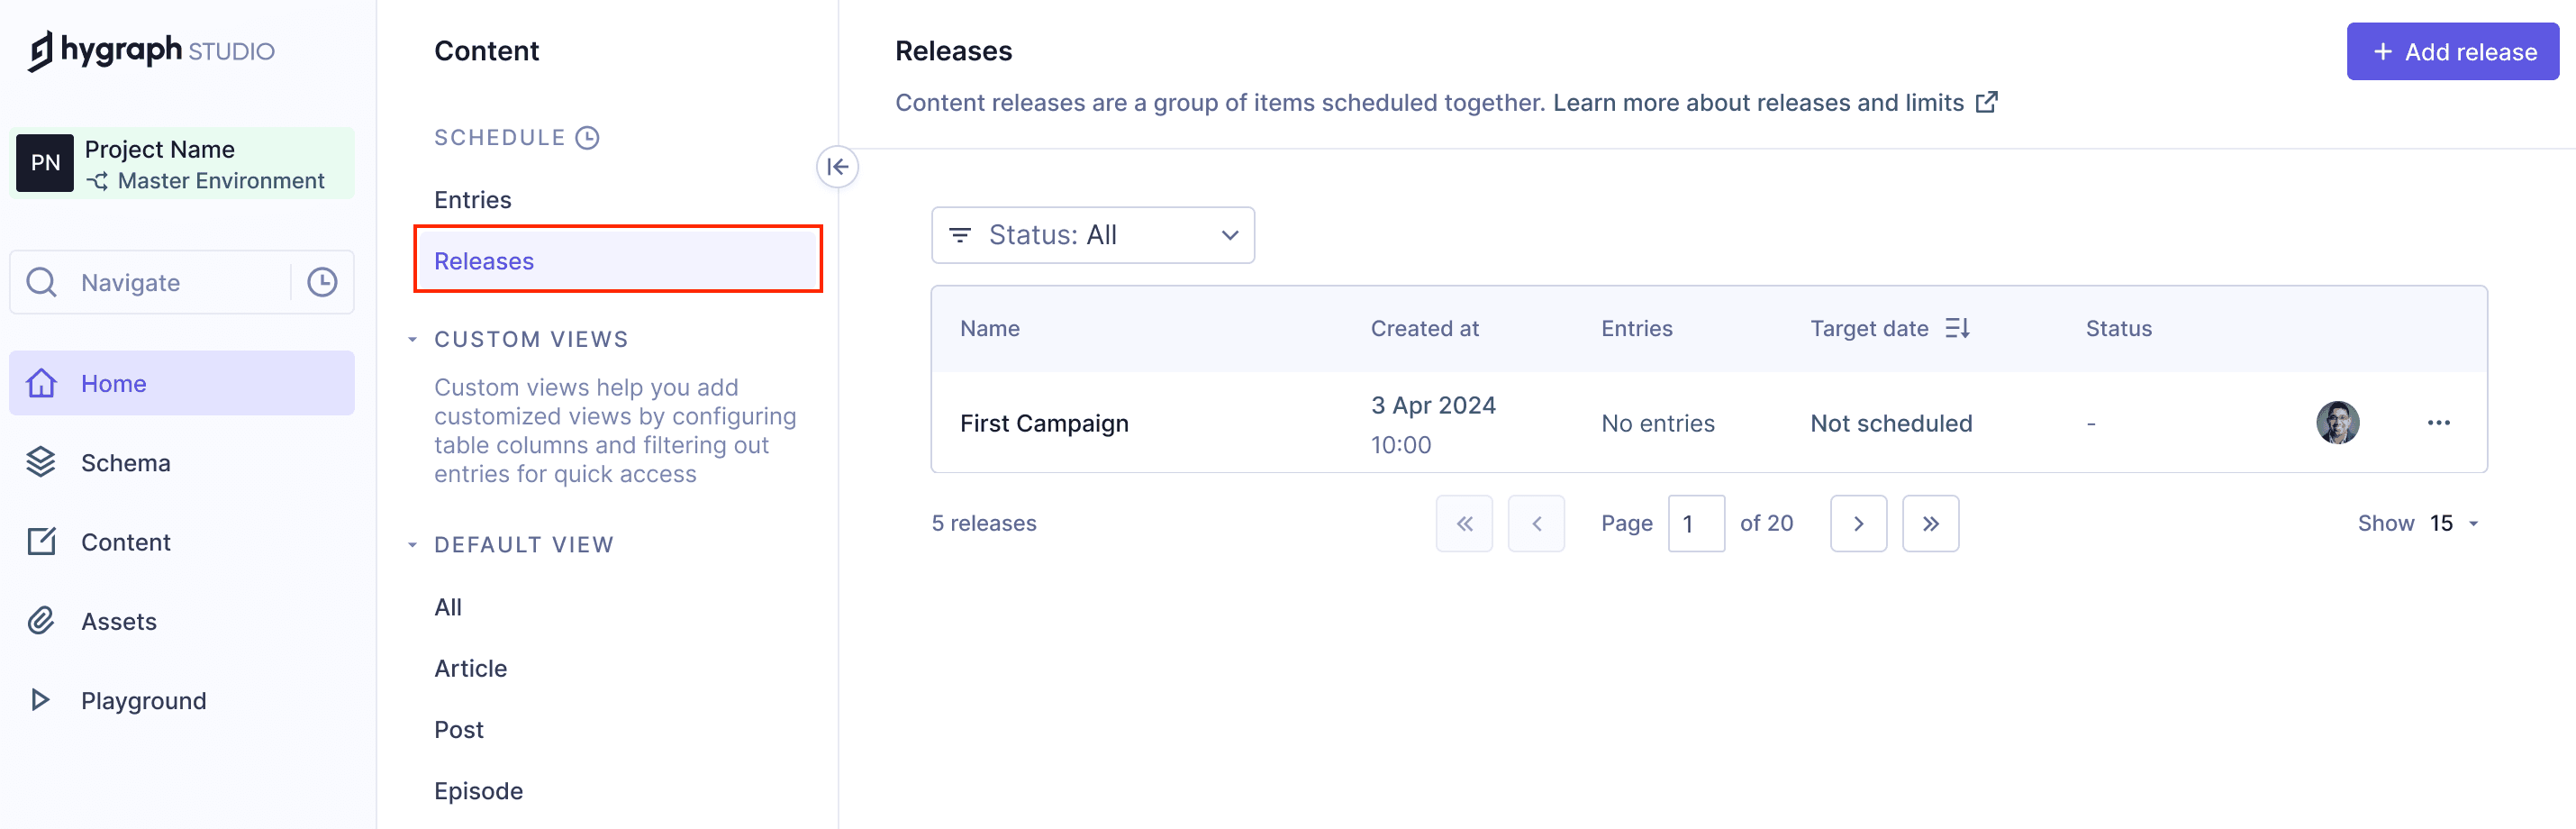Screen dimensions: 2576x829
Task: Jump to the first page of releases
Action: (x=1463, y=523)
